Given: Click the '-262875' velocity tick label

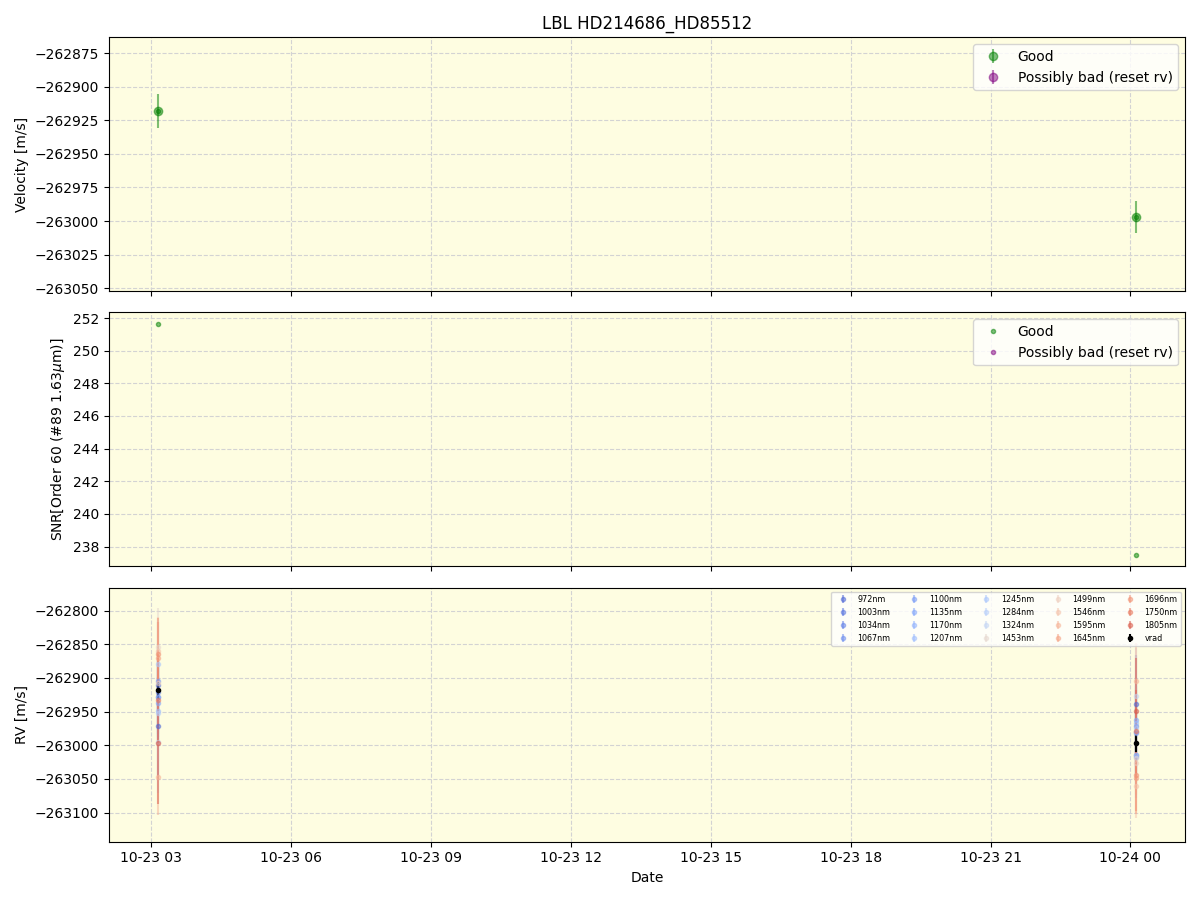Looking at the screenshot, I should (x=68, y=53).
